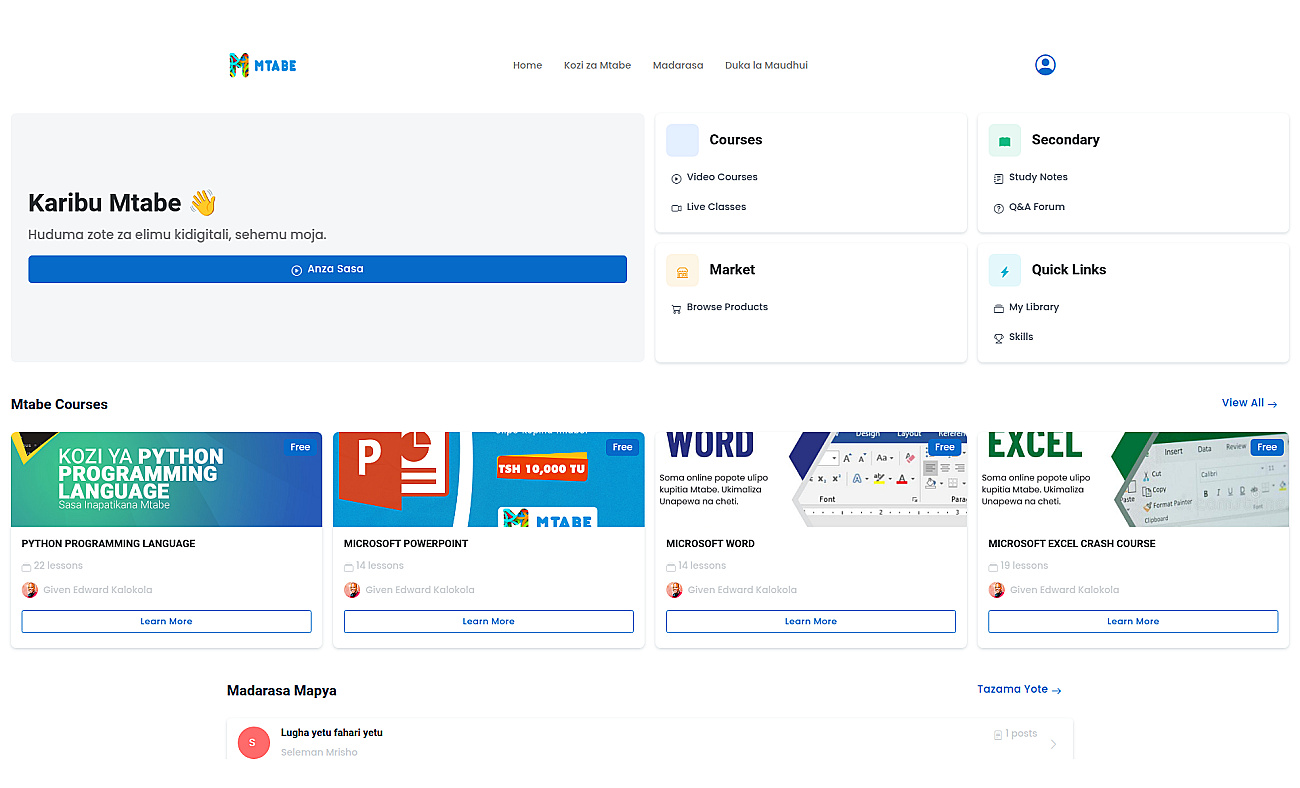Click instructor avatar on Python course
This screenshot has height=788, width=1300.
[30, 590]
